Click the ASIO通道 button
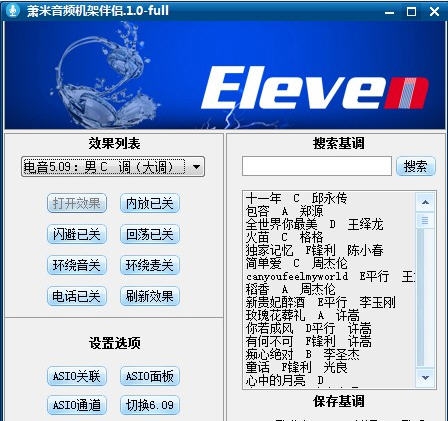 (77, 405)
